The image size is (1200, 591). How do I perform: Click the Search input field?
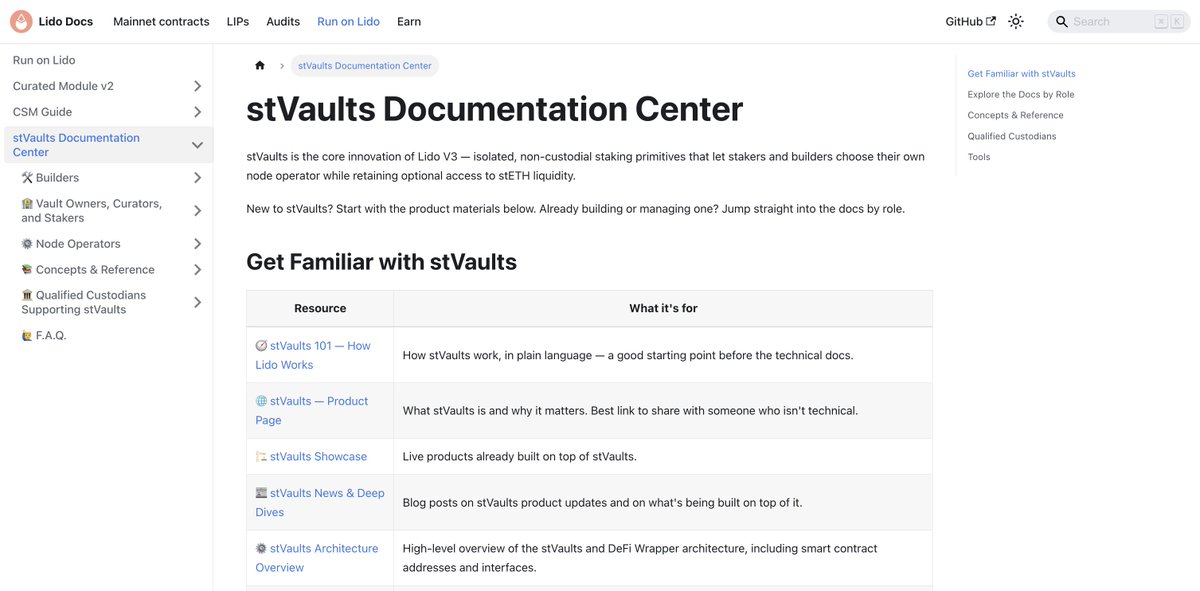point(1118,21)
